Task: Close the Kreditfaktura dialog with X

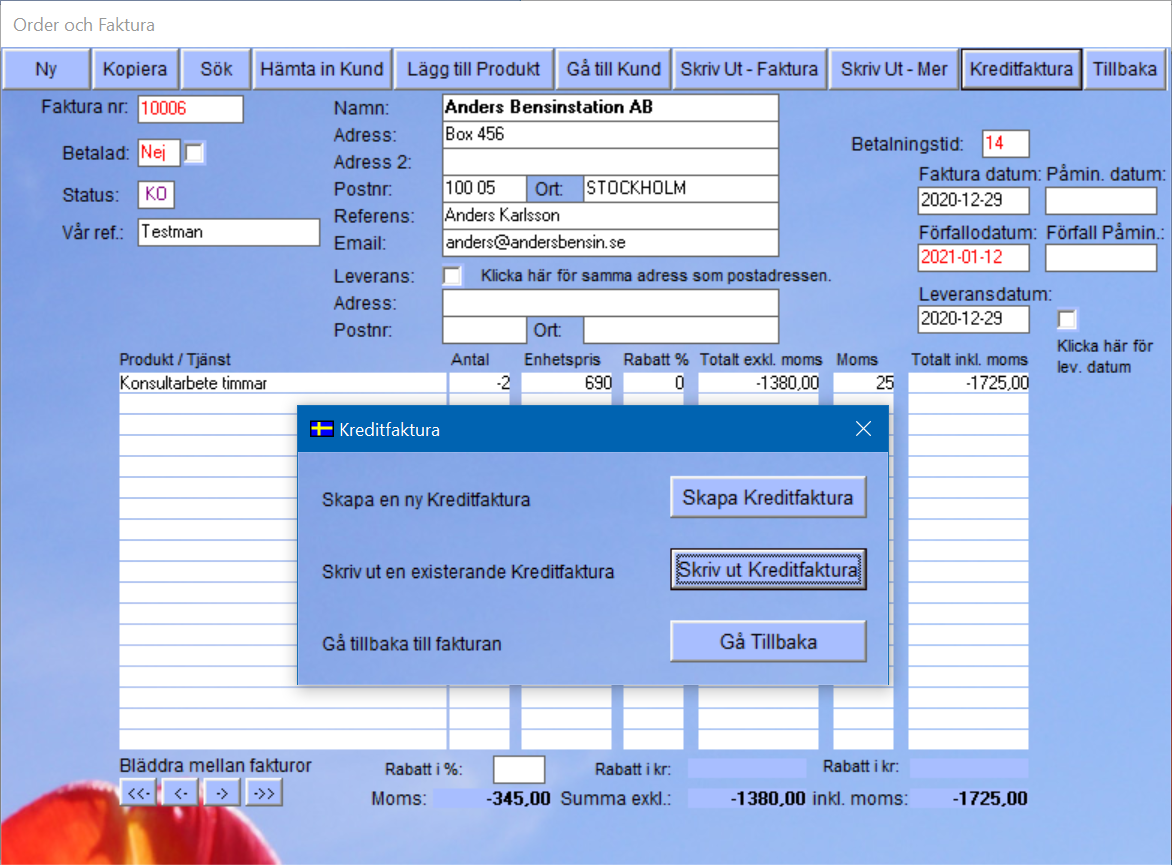Action: click(864, 429)
